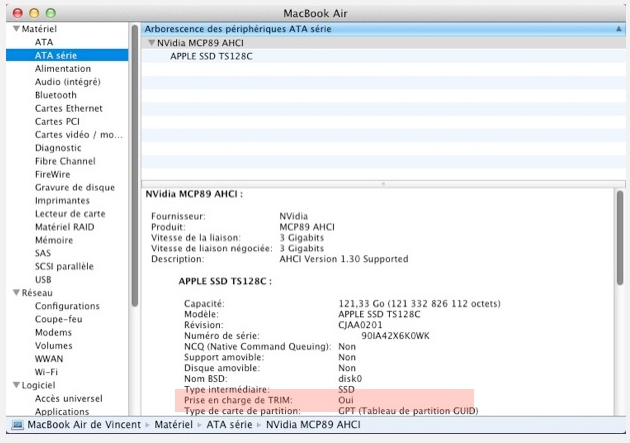630x443 pixels.
Task: Select Diagnostic in the sidebar
Action: pos(58,148)
